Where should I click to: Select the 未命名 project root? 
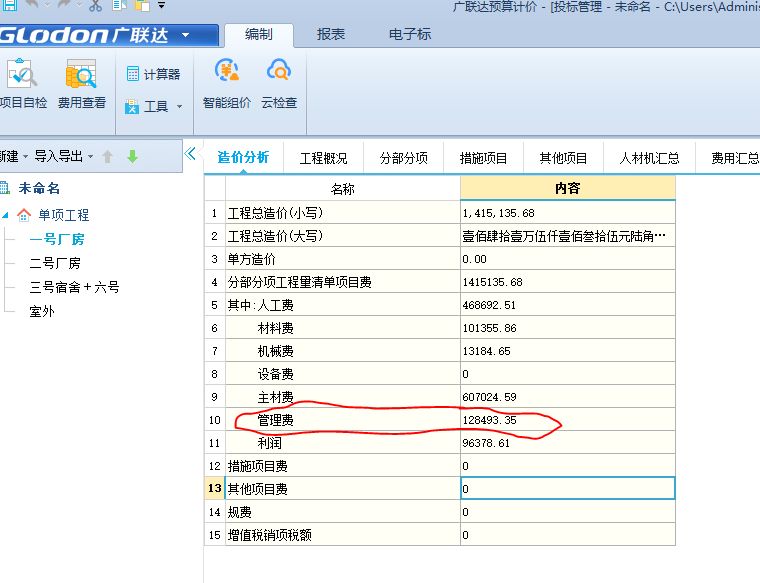39,188
